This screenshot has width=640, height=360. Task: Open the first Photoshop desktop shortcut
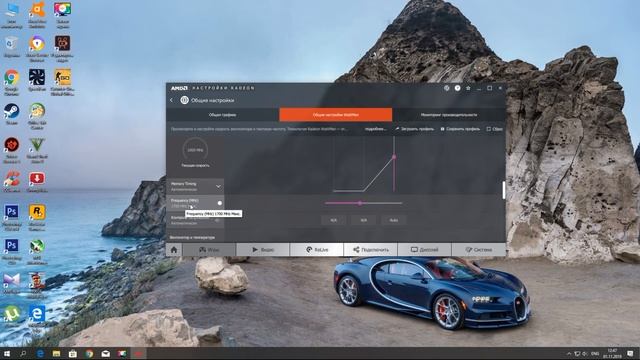[11, 217]
